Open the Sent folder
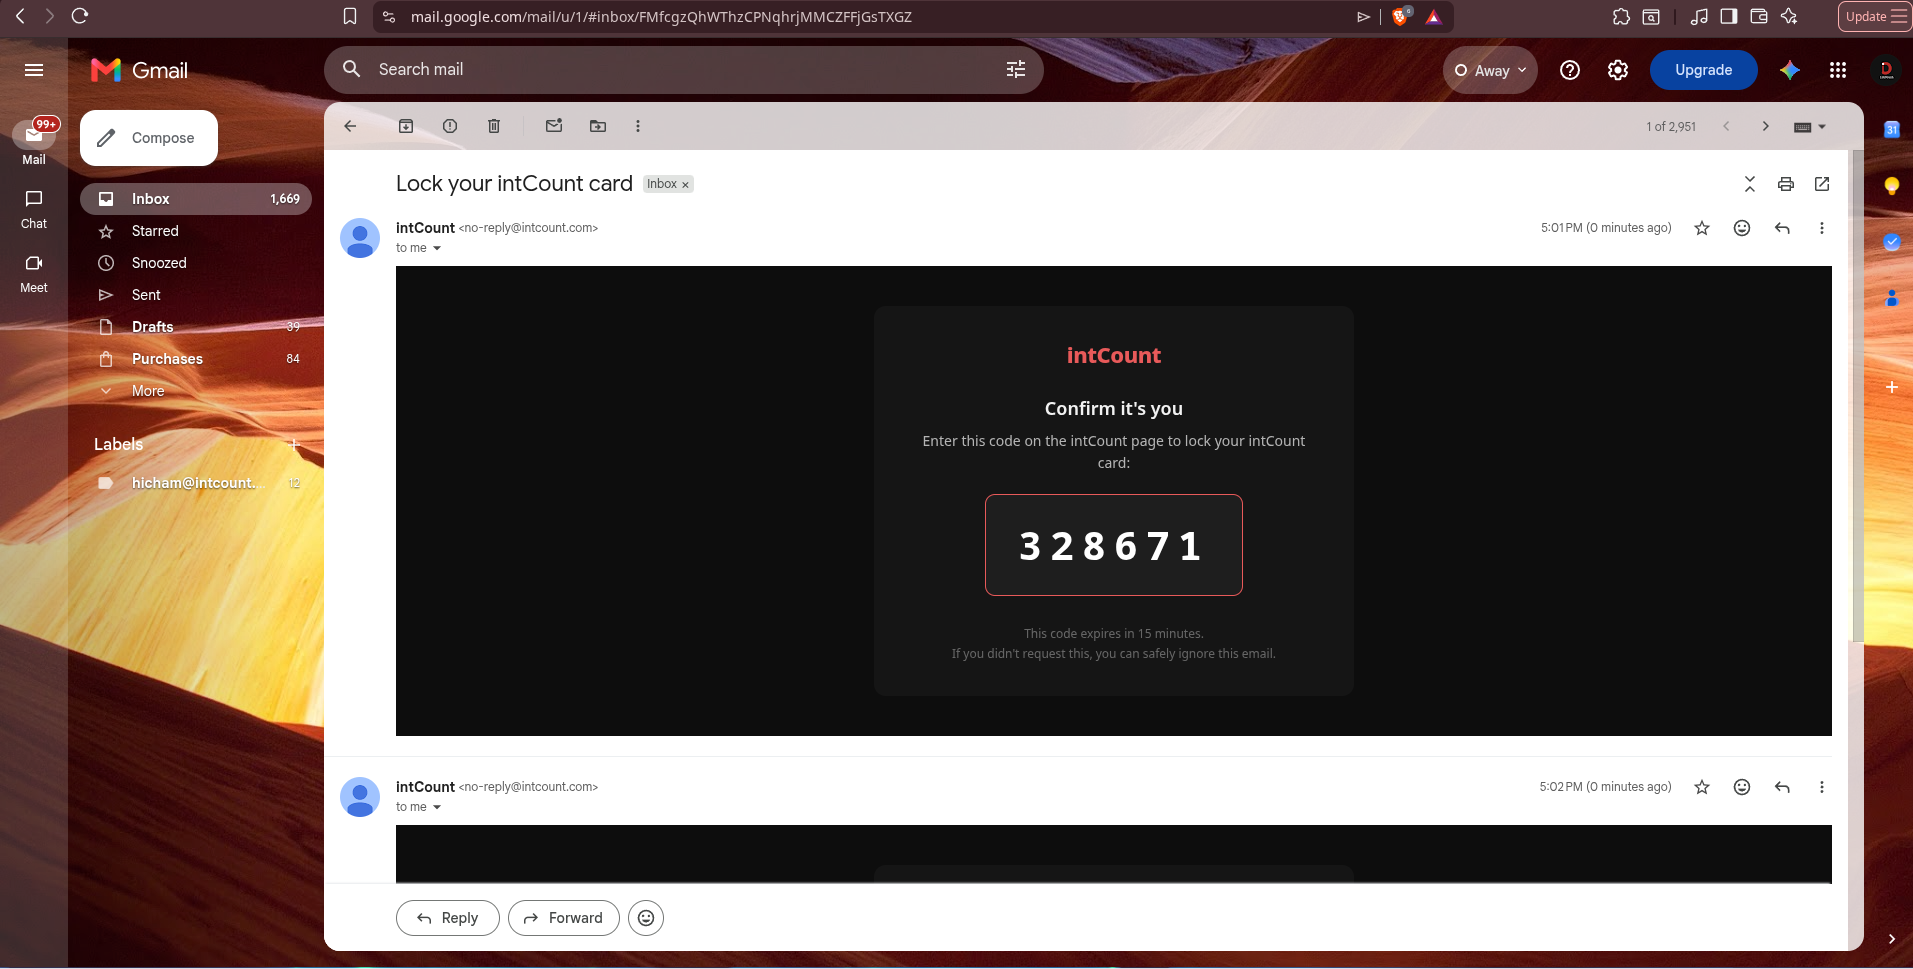1913x969 pixels. tap(196, 295)
